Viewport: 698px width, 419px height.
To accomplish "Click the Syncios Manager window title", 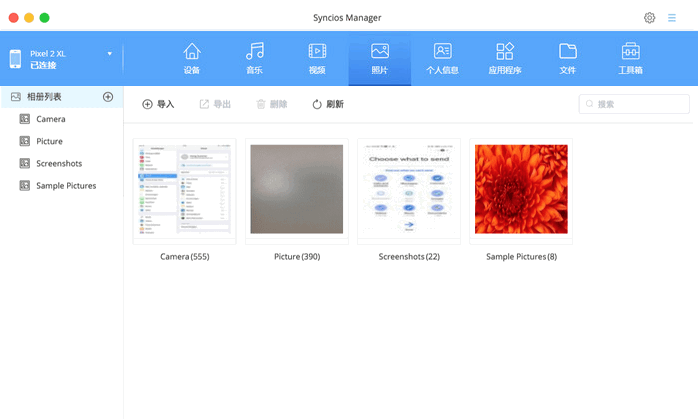I will (x=347, y=18).
